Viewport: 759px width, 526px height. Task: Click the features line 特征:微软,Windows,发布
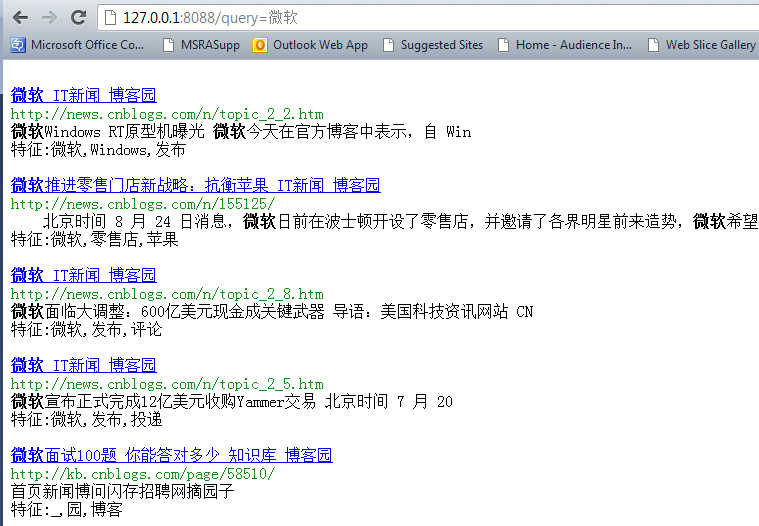98,150
